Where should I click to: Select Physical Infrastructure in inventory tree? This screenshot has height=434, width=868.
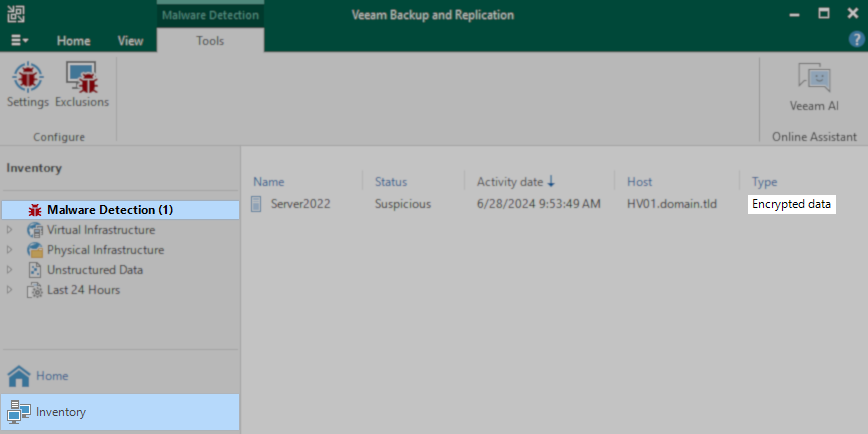pos(105,250)
